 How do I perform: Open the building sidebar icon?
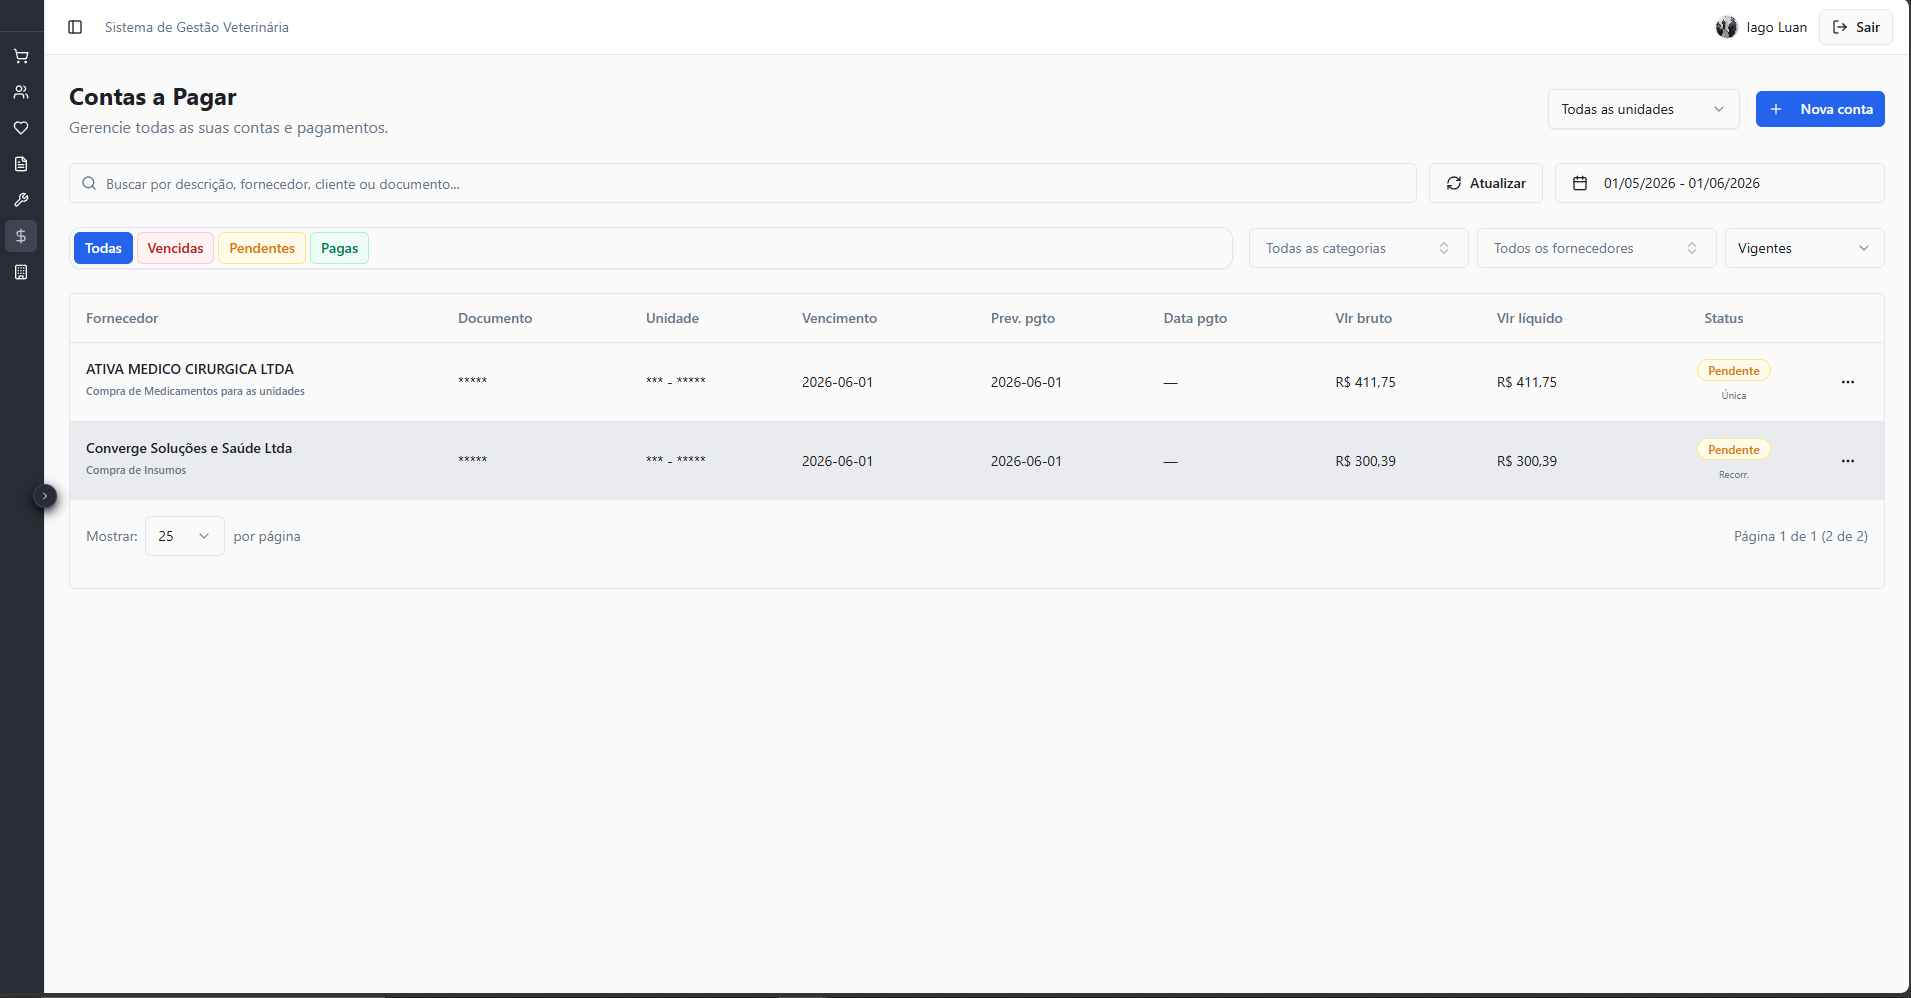(x=21, y=272)
